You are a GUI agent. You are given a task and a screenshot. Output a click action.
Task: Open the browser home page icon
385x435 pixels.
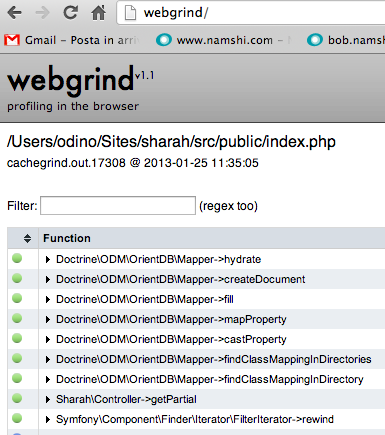click(98, 13)
